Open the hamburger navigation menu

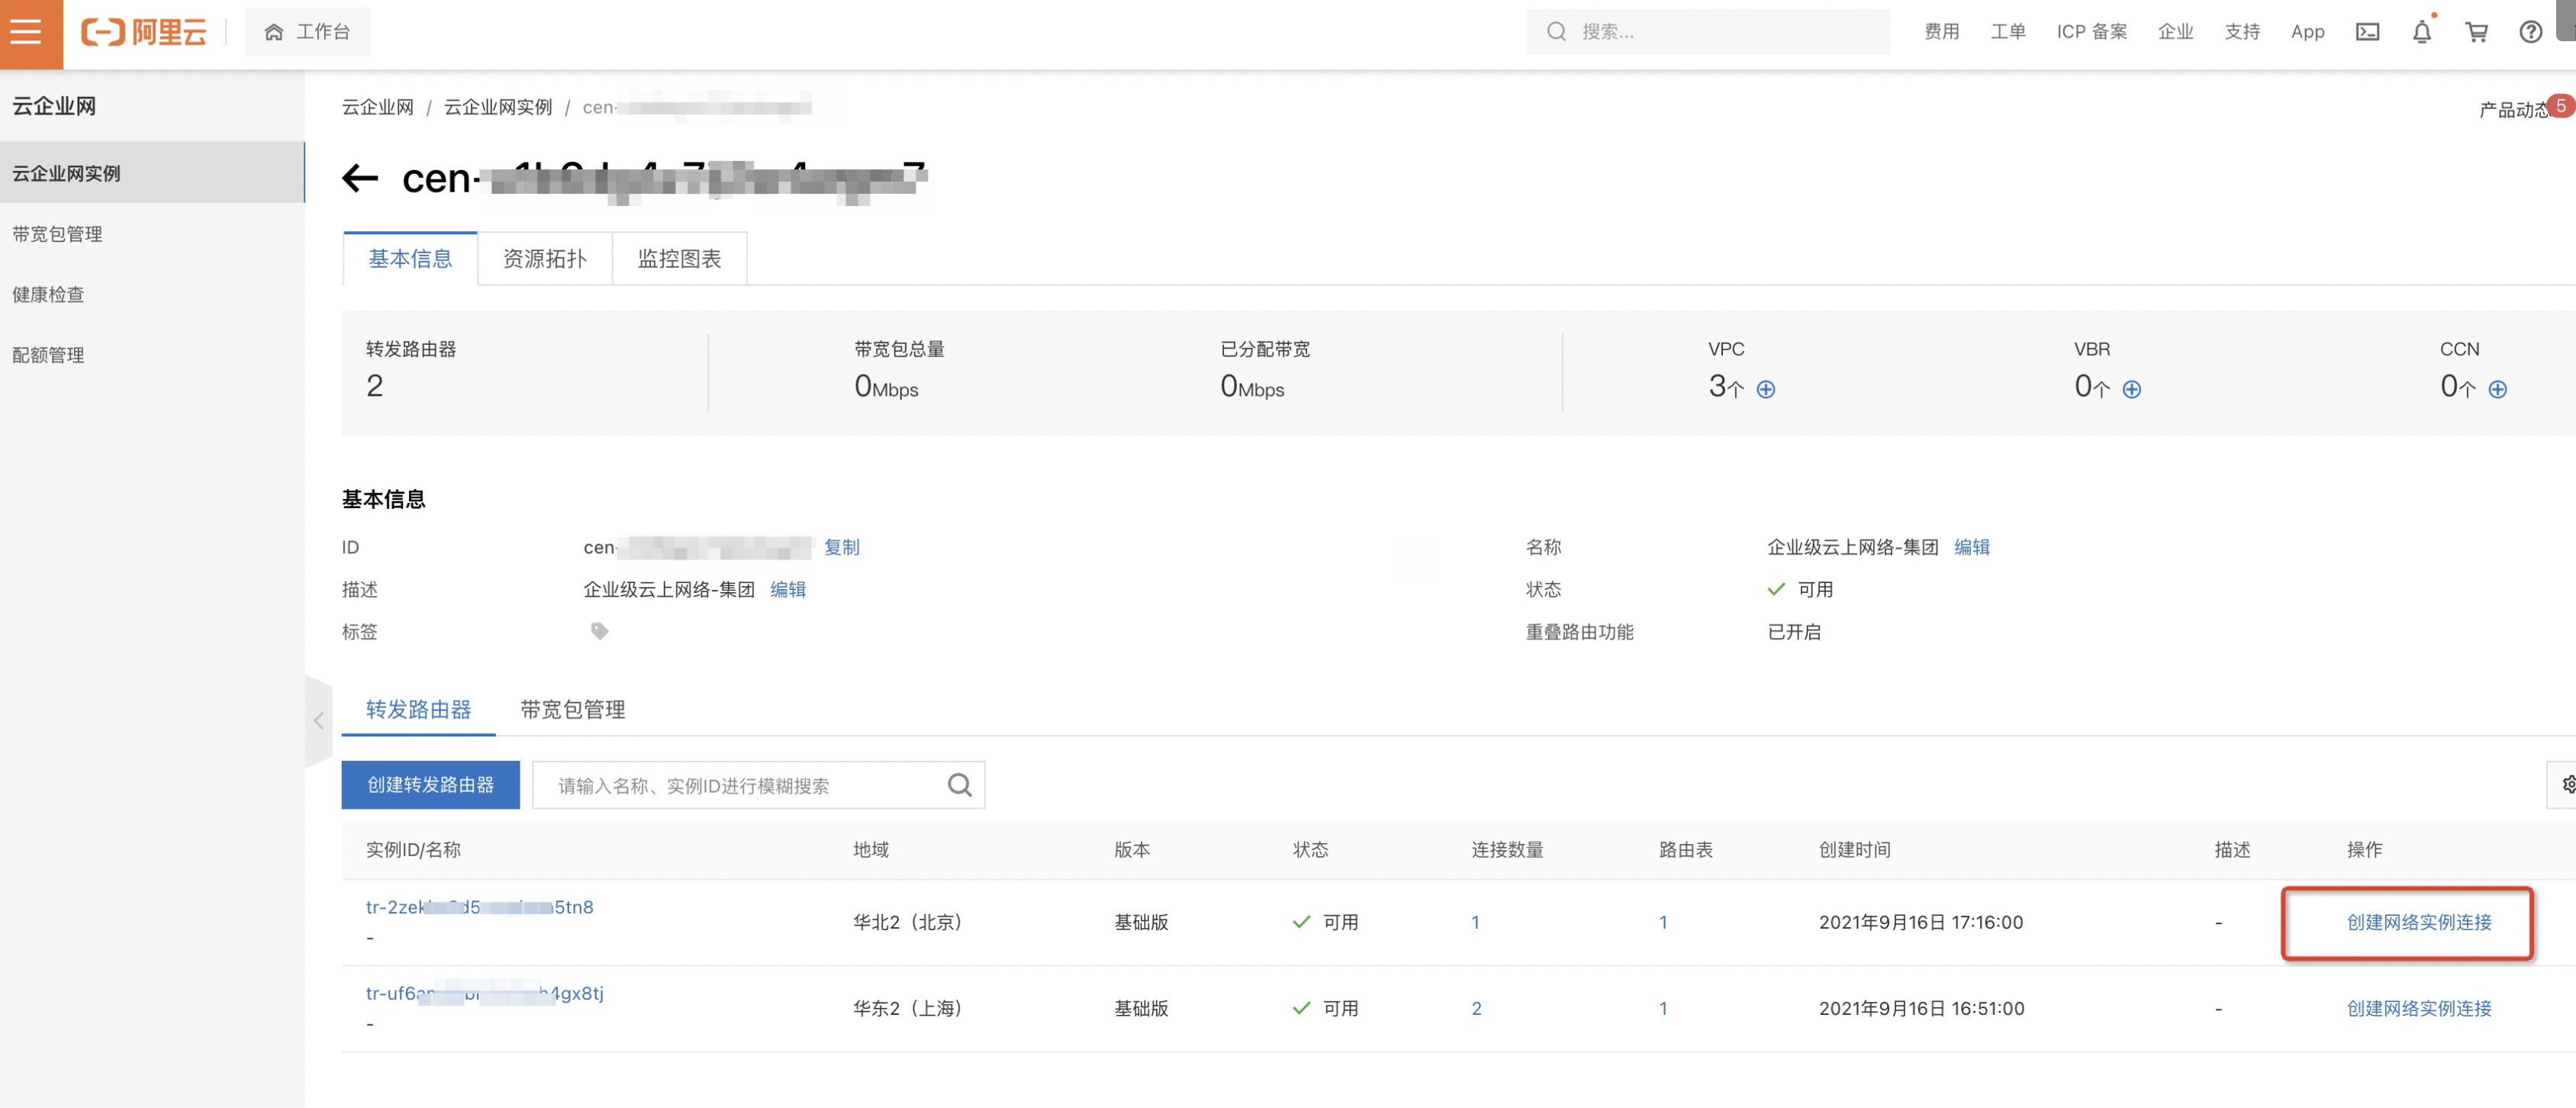pyautogui.click(x=27, y=32)
